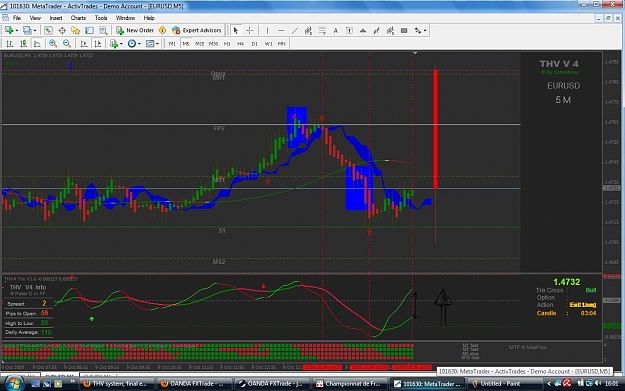The width and height of the screenshot is (625, 391).
Task: Select the Bar Chart display icon
Action: [x=10, y=44]
